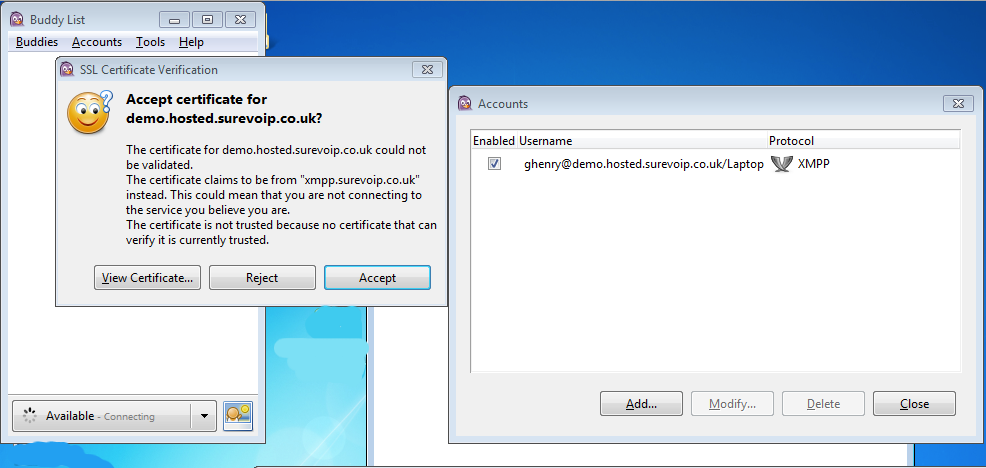
Task: Click the XMPP protocol icon
Action: pos(780,164)
